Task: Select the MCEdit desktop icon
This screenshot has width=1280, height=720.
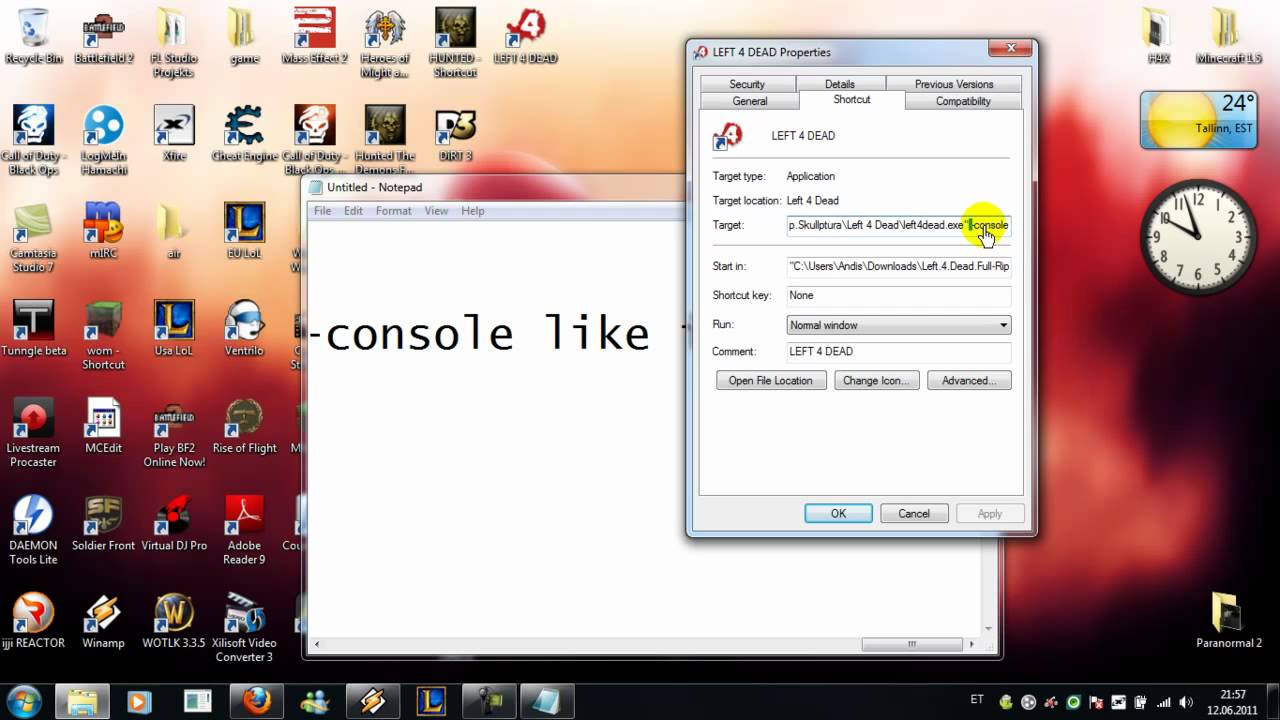Action: pyautogui.click(x=103, y=427)
